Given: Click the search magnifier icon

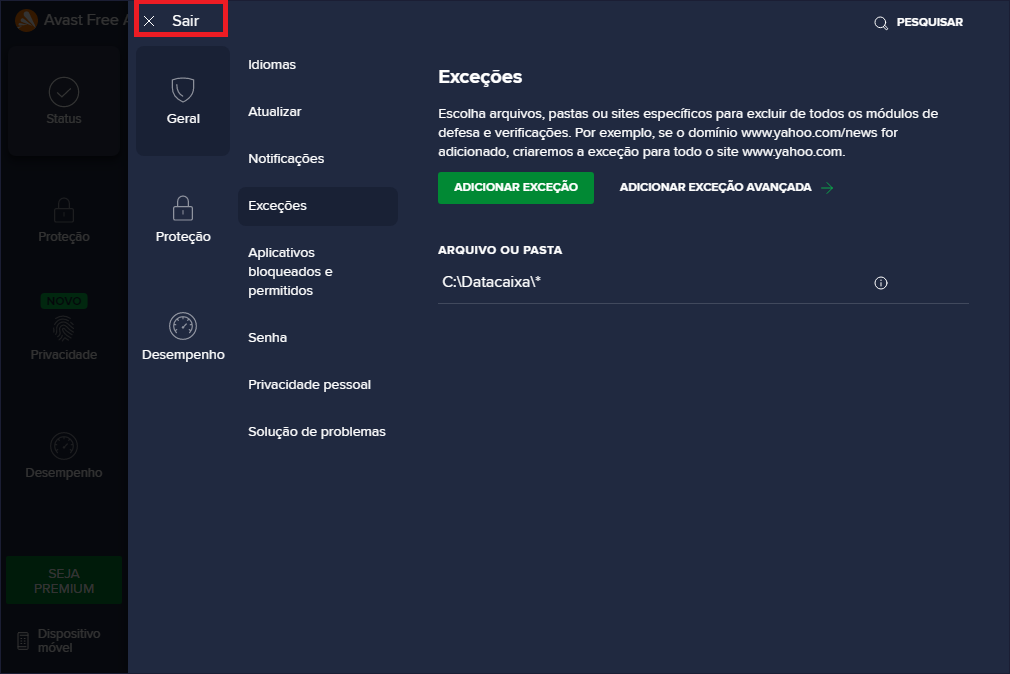Looking at the screenshot, I should (x=881, y=23).
